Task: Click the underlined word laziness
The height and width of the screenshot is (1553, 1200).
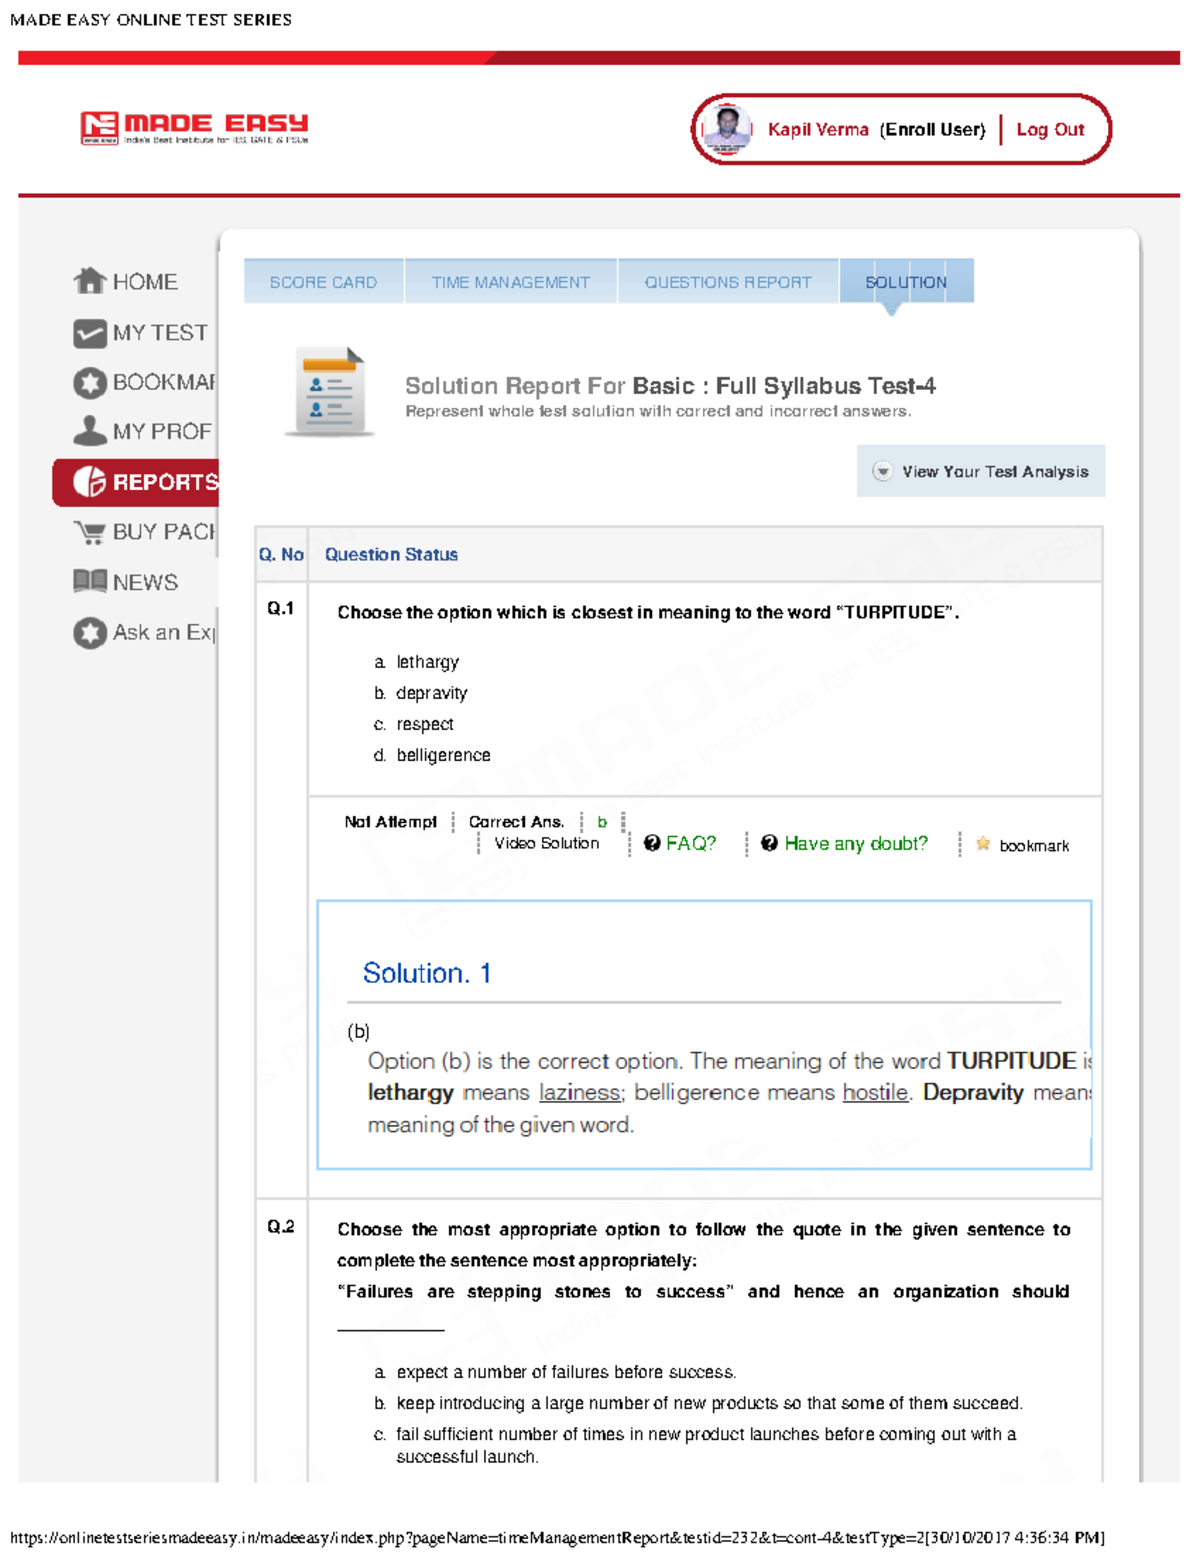Action: [580, 1093]
